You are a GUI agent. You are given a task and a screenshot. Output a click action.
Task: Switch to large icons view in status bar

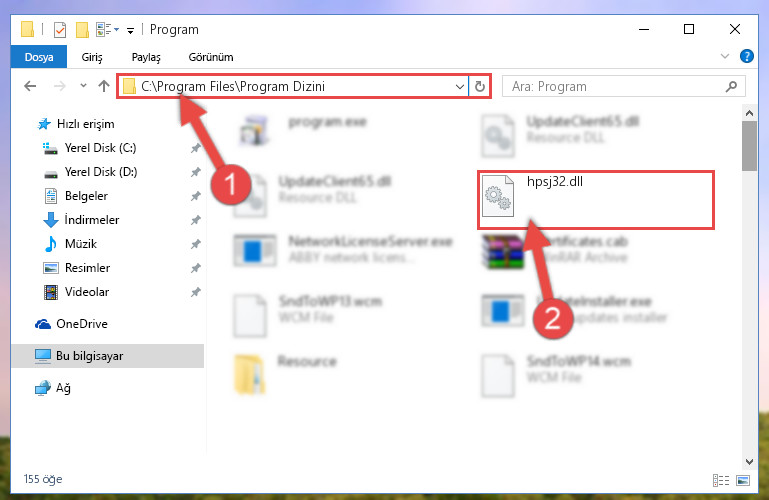tap(743, 480)
